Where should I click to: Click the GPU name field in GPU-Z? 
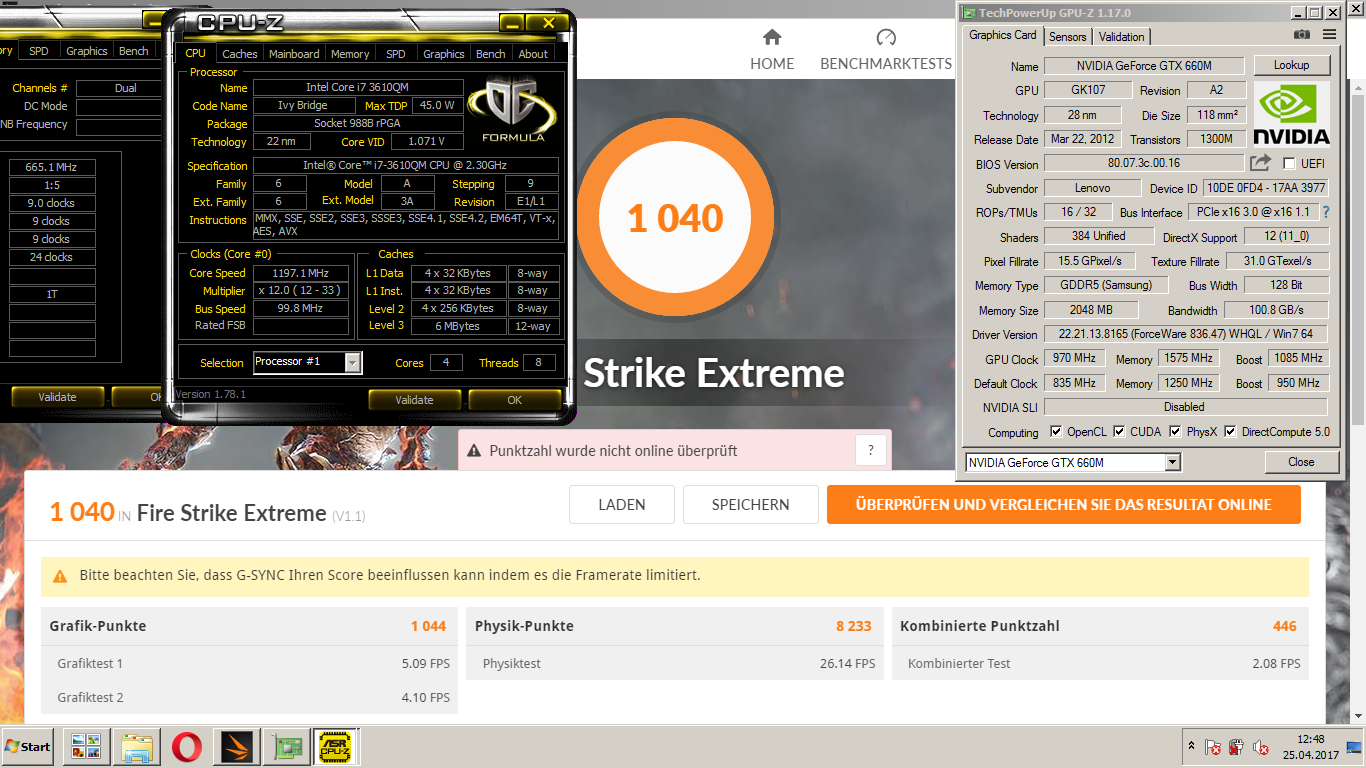point(1144,66)
